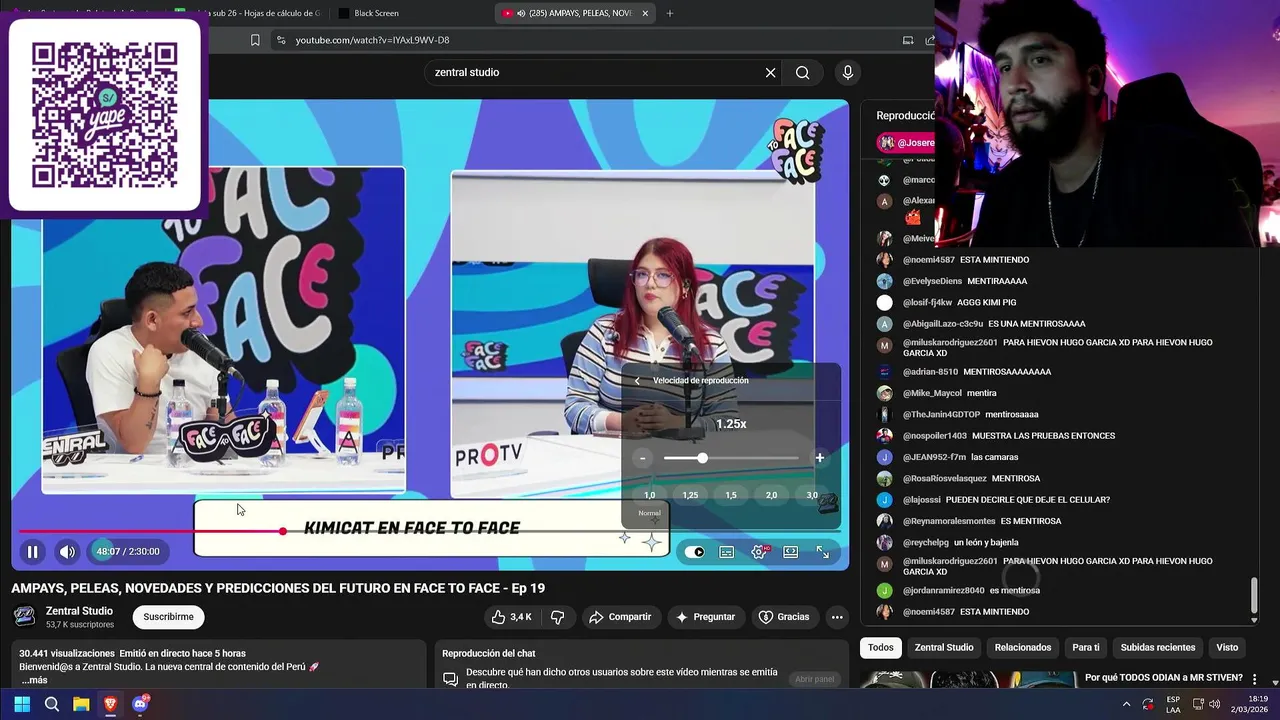Open Windows taskbar search icon
The width and height of the screenshot is (1280, 720).
point(52,704)
